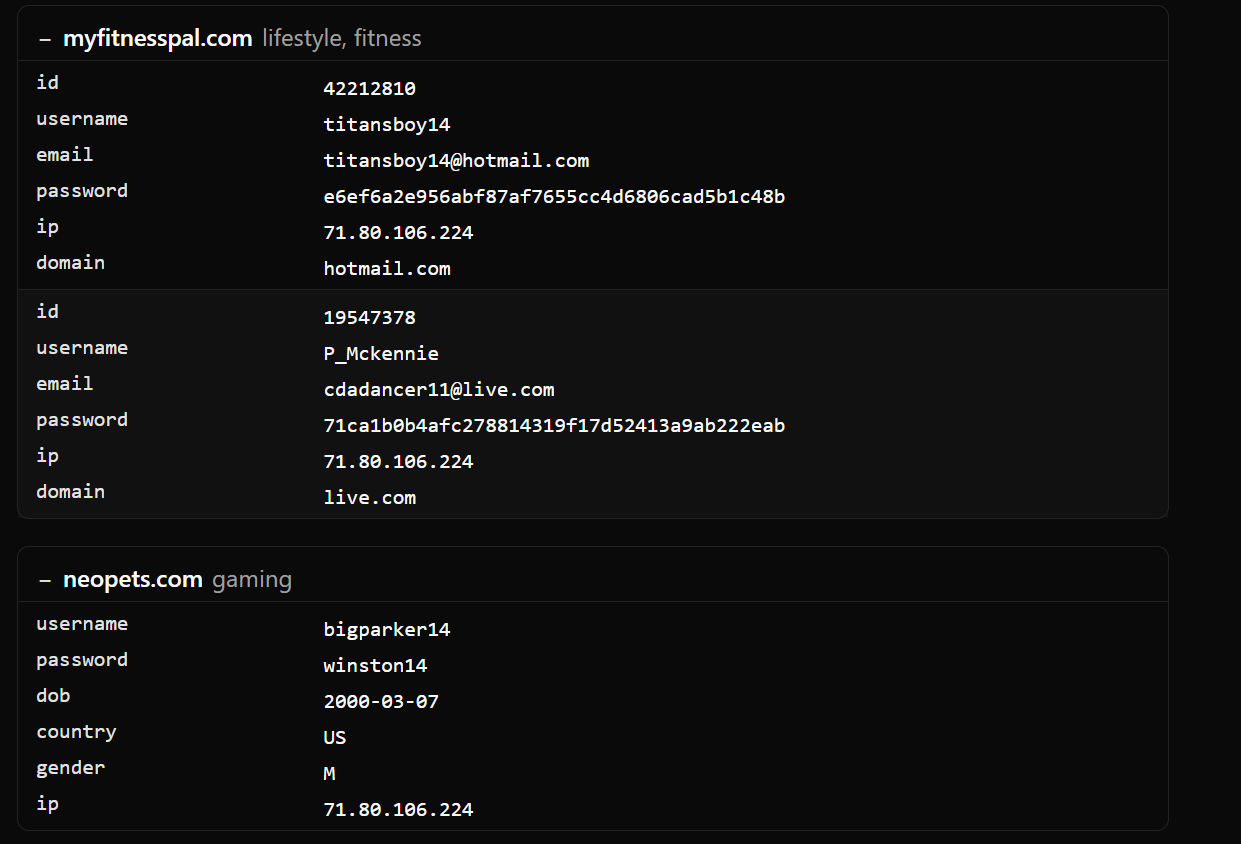This screenshot has height=844, width=1241.
Task: Click the hotmail.com domain value
Action: (x=386, y=269)
